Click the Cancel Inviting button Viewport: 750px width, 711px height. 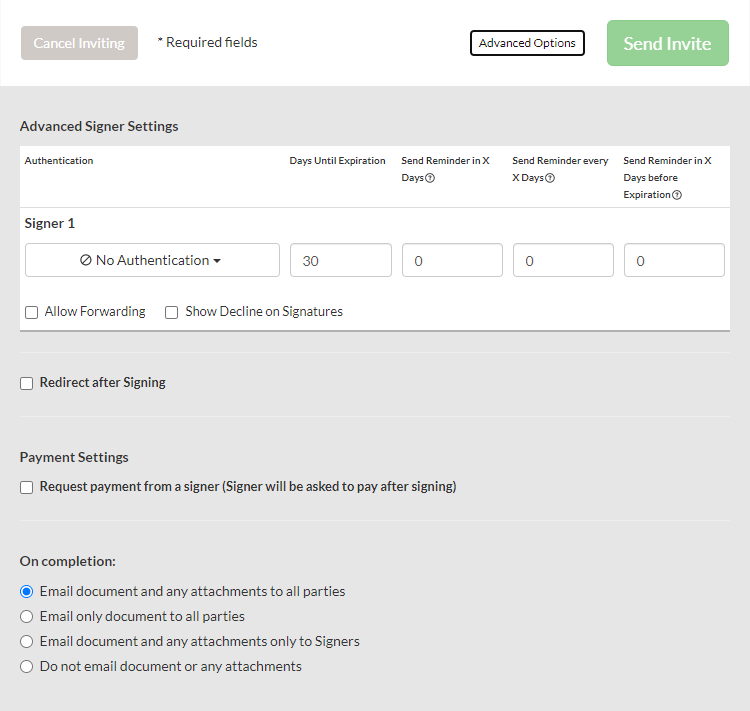click(79, 43)
